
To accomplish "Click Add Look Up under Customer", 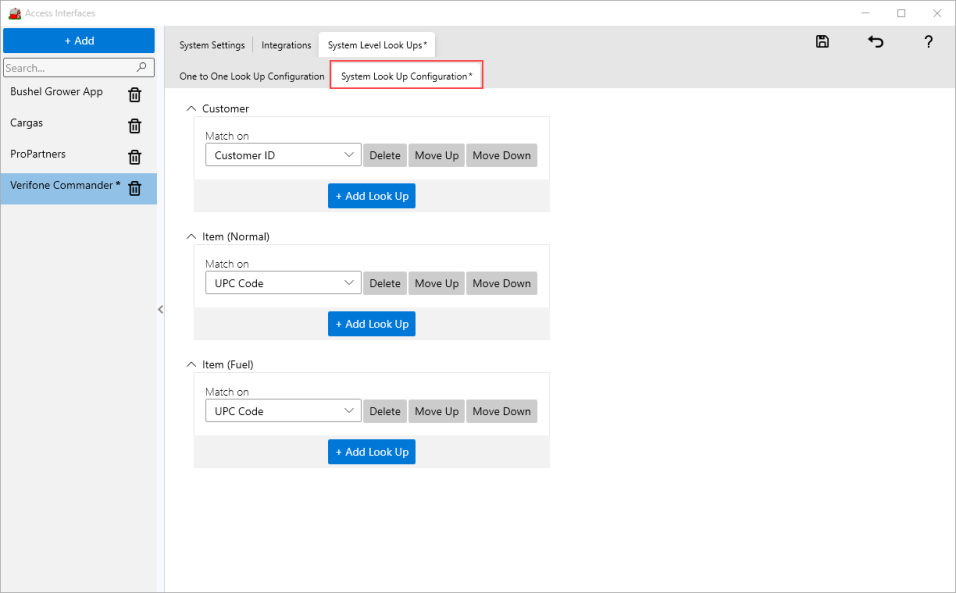I will point(371,196).
